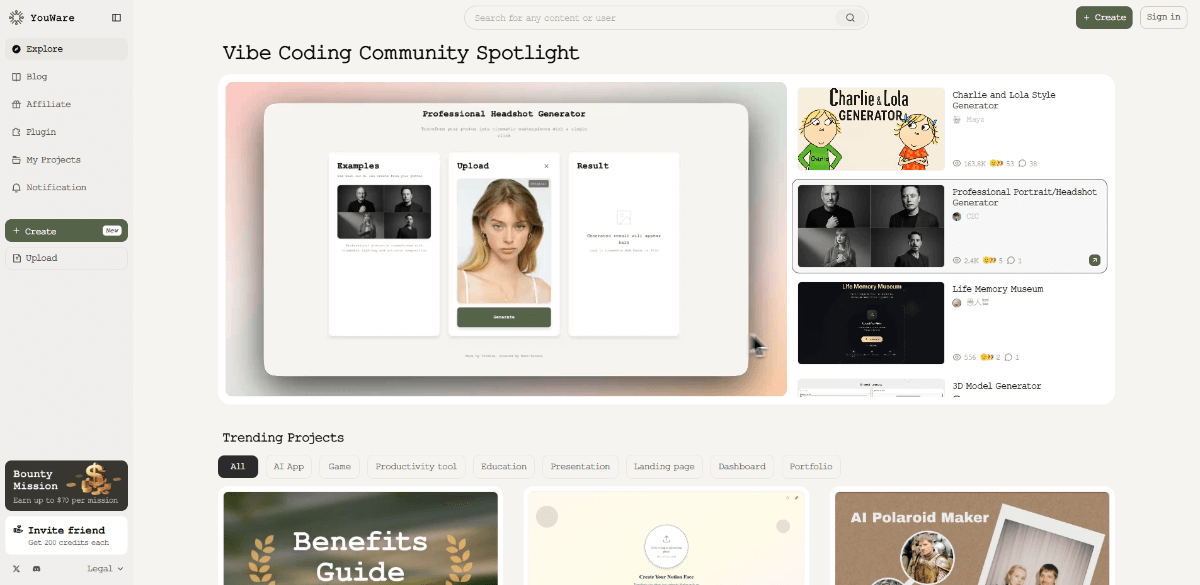1200x585 pixels.
Task: Focus the search content or user field
Action: (666, 18)
